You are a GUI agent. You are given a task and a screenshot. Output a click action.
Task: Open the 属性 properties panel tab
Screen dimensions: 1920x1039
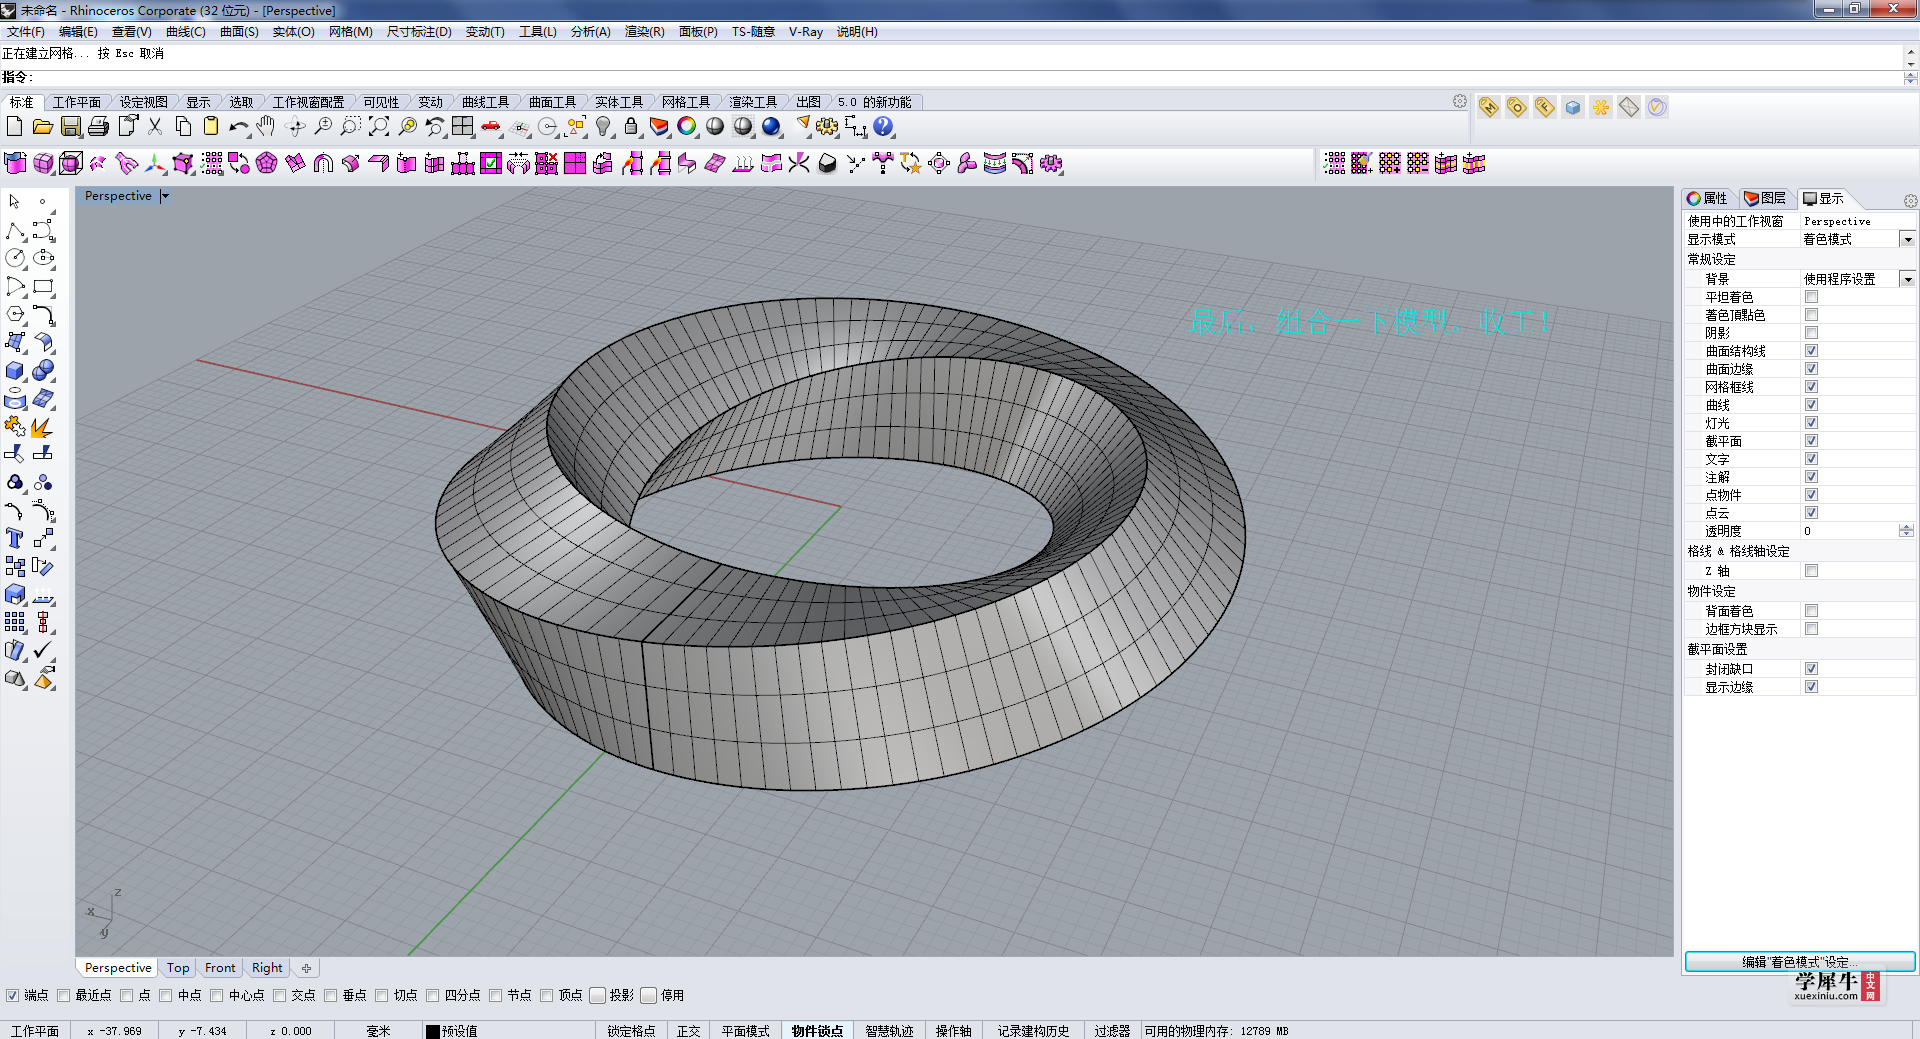tap(1708, 198)
